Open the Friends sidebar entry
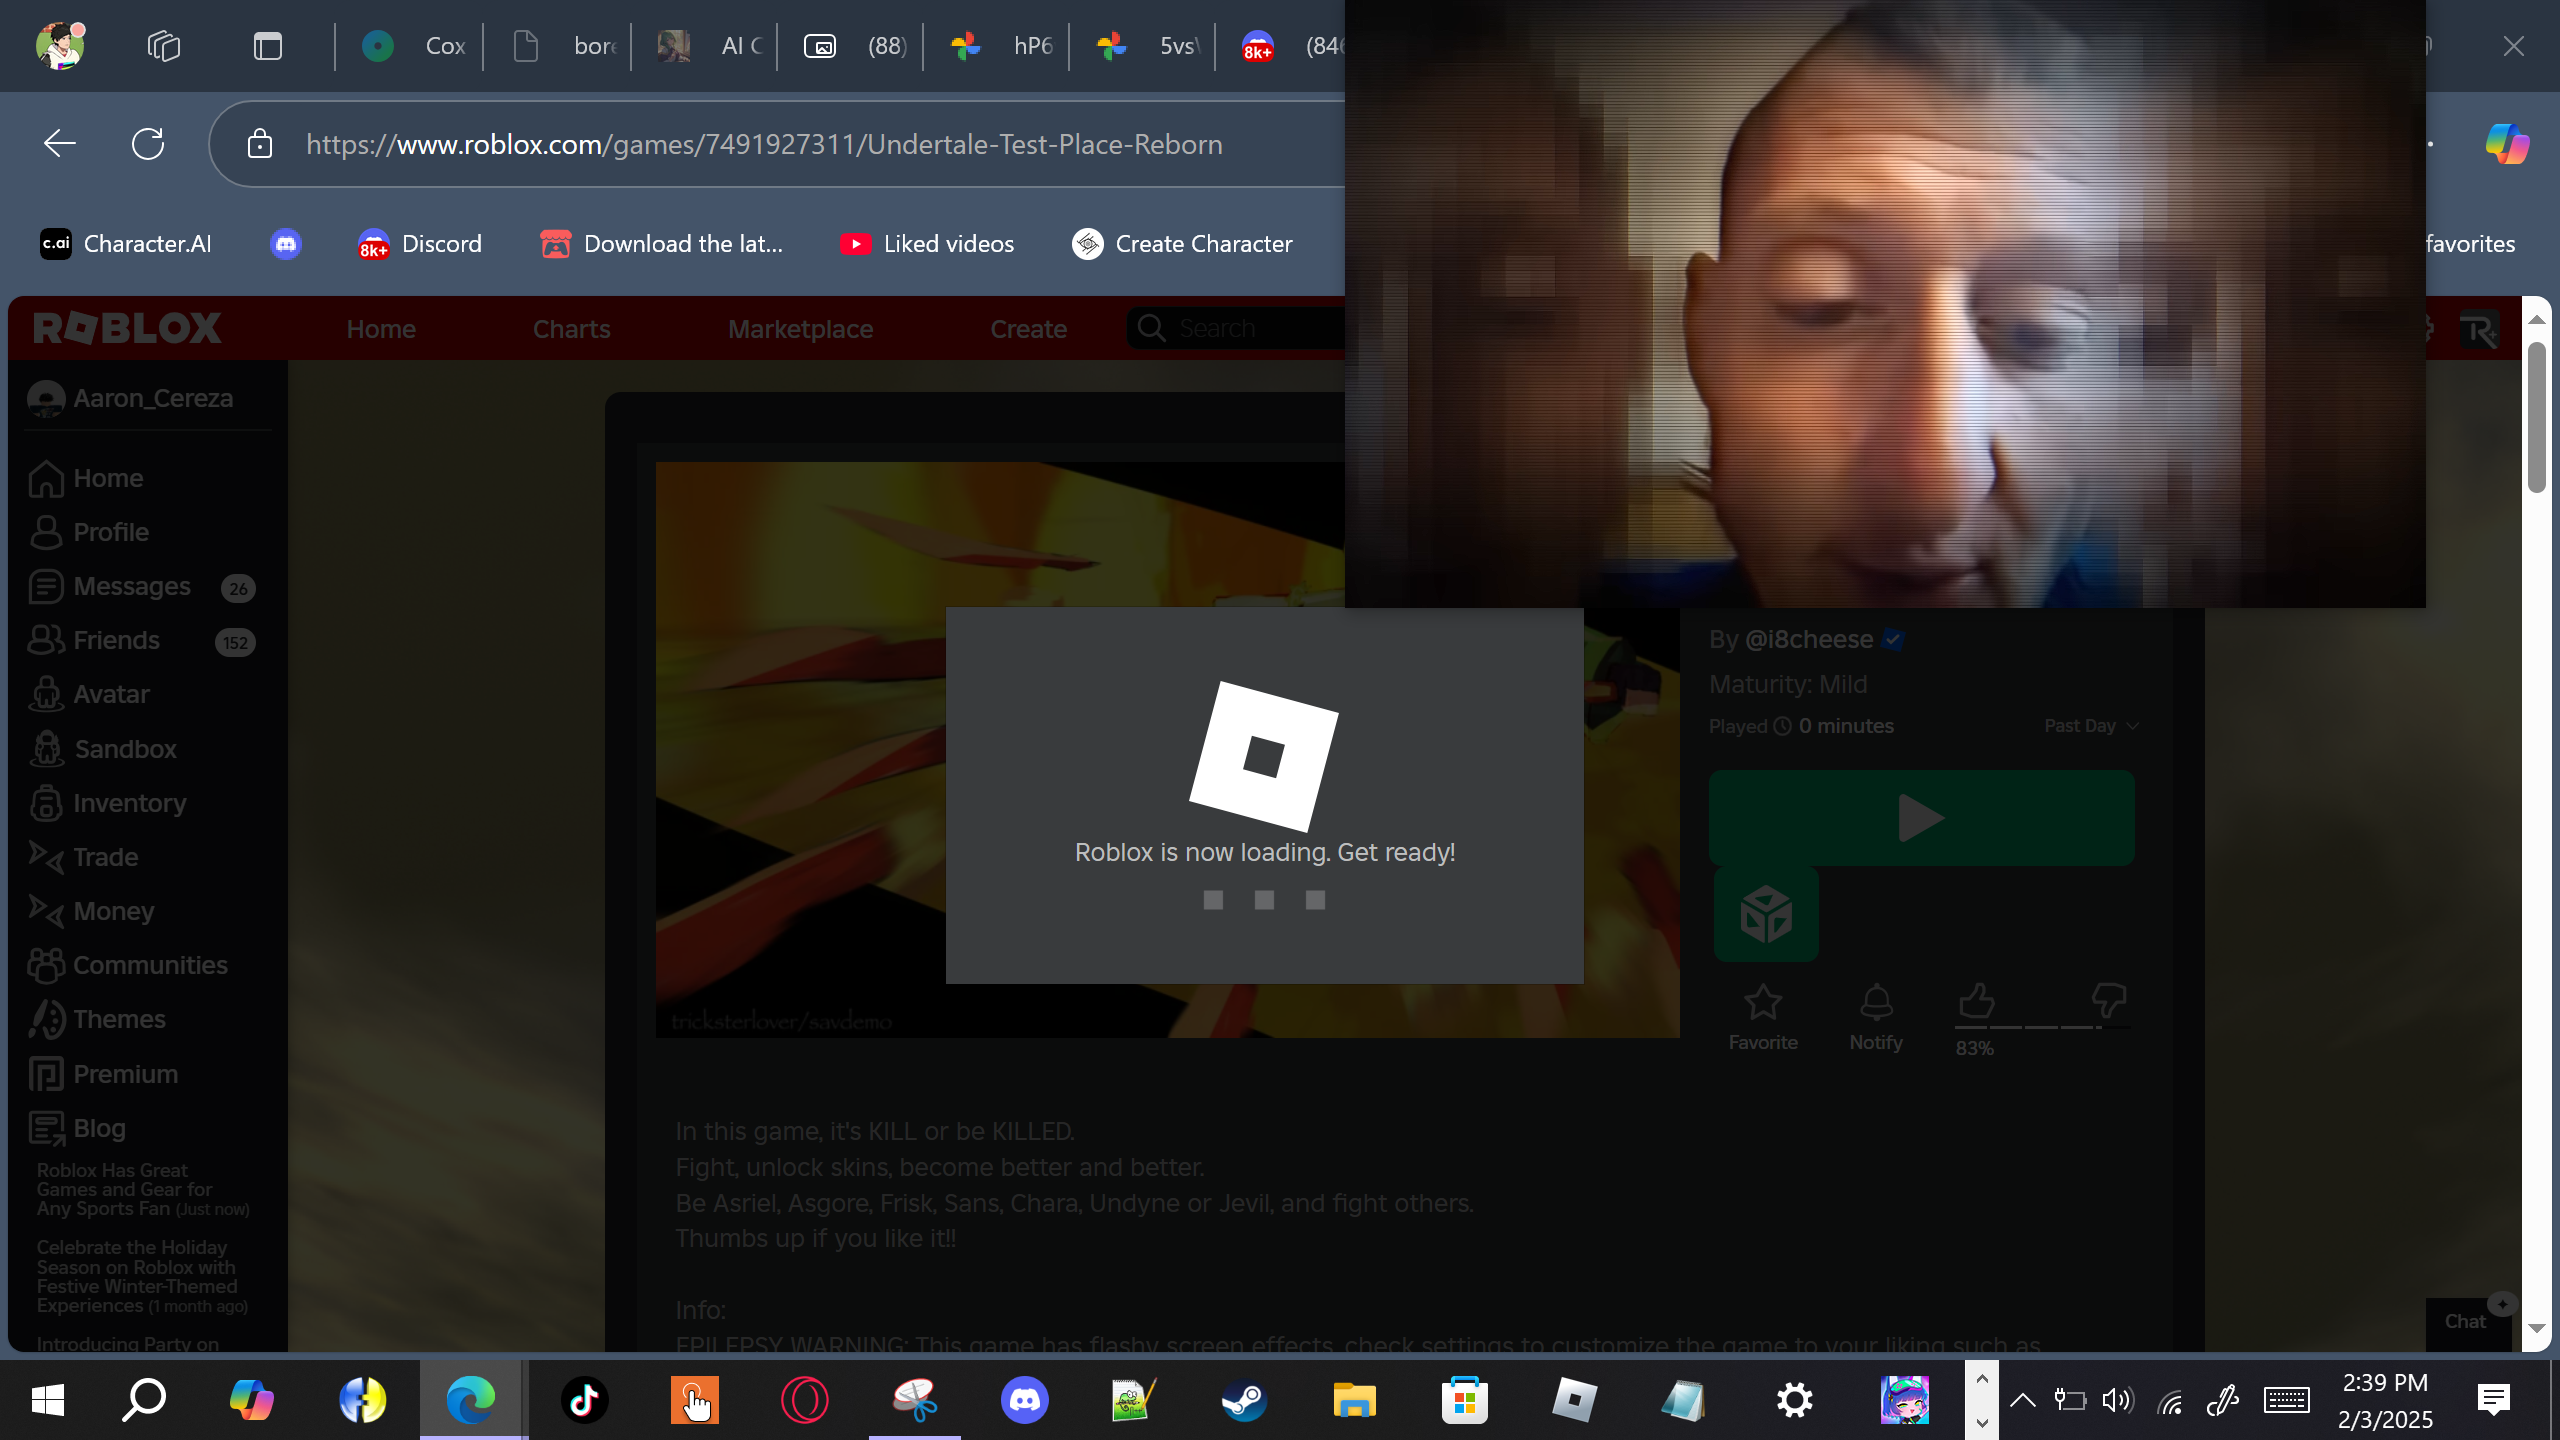Viewport: 2560px width, 1440px height. pyautogui.click(x=116, y=640)
